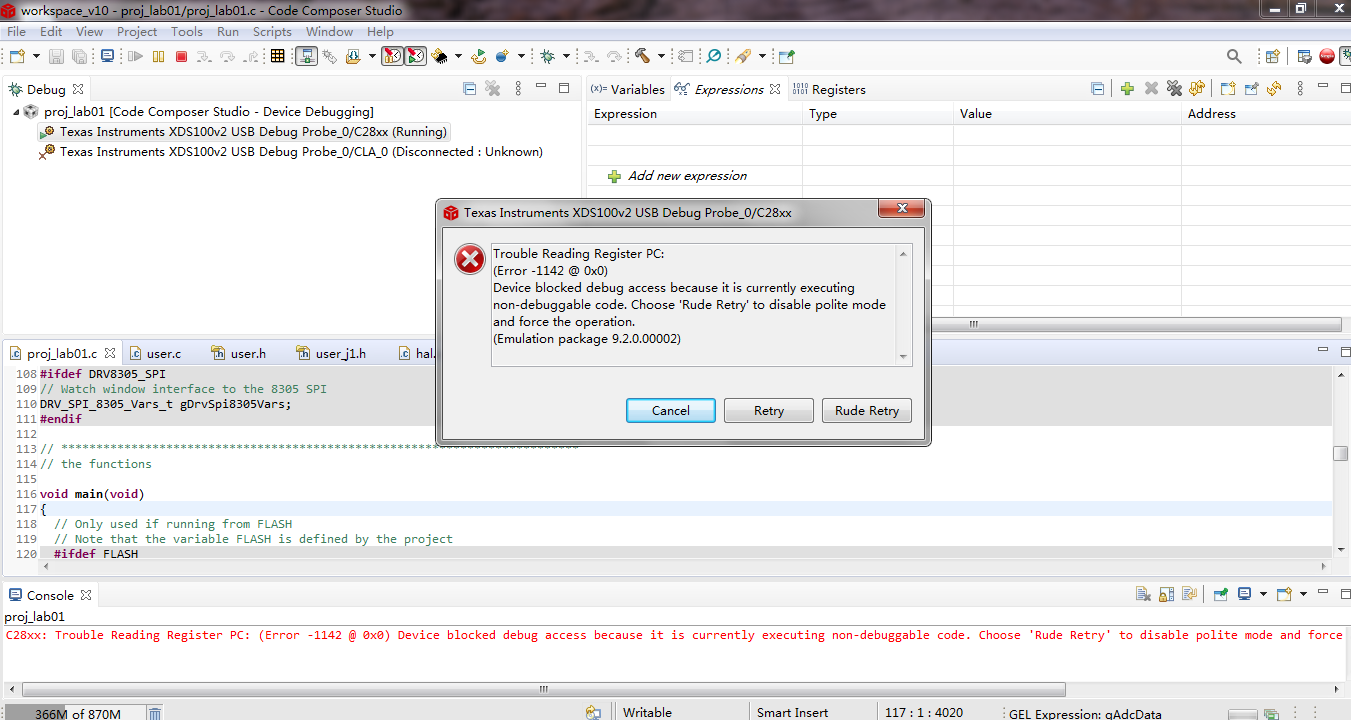Switch to the user.c editor tab
Screen dimensions: 1351x720
(x=157, y=353)
